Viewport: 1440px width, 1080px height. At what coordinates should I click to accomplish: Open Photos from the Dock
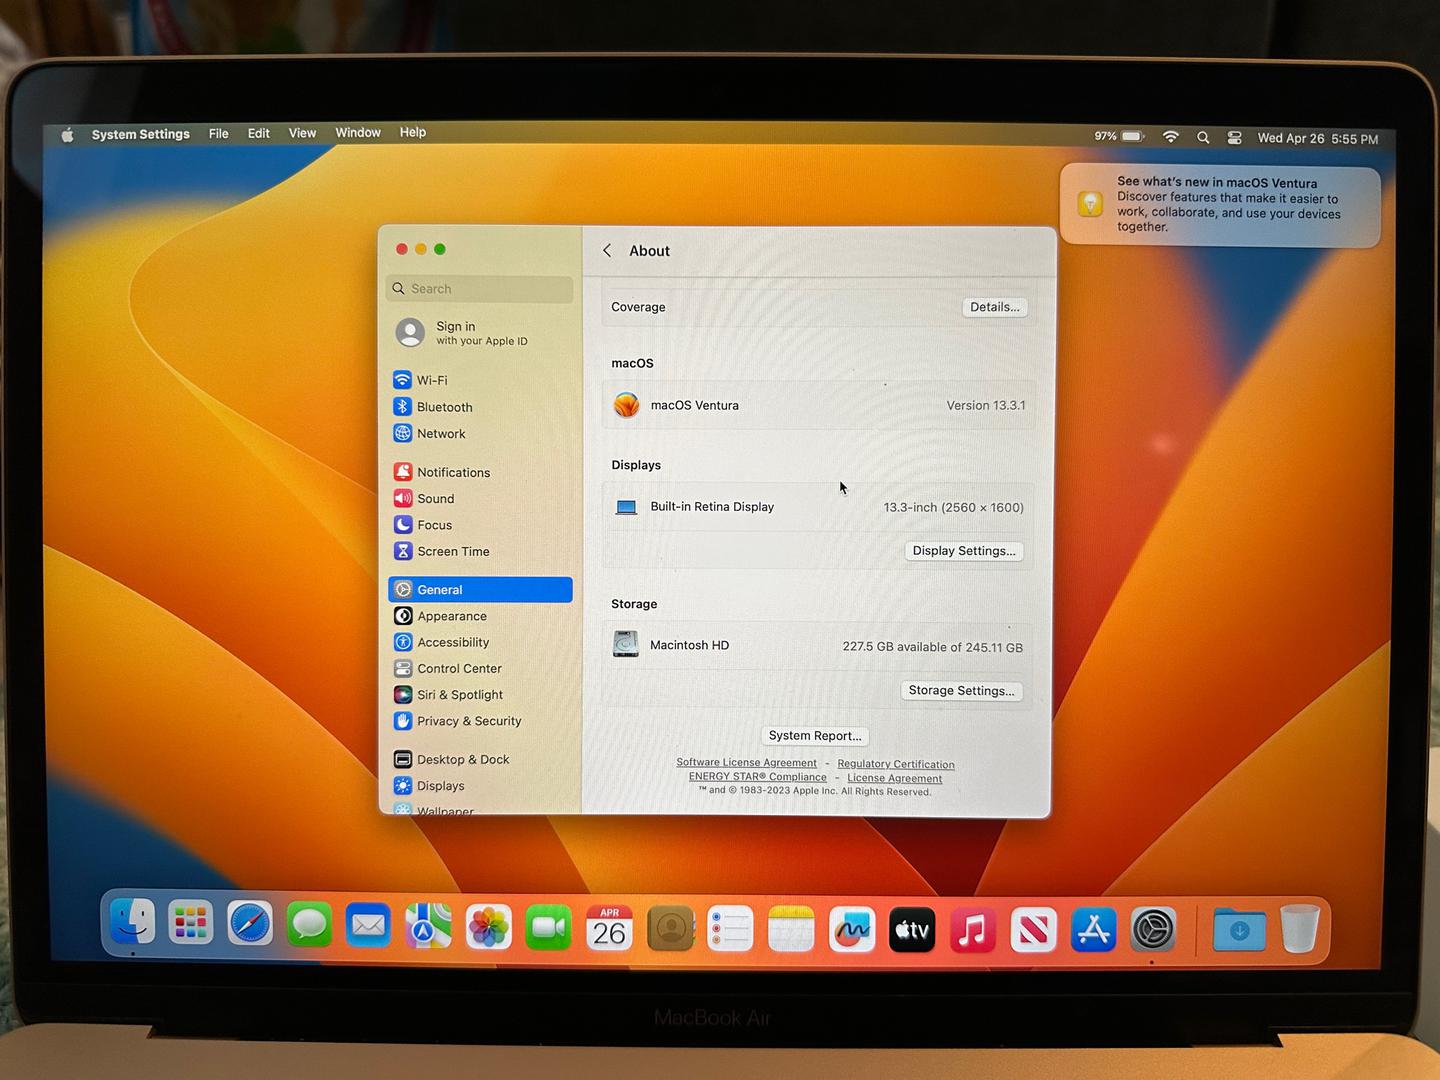tap(489, 928)
